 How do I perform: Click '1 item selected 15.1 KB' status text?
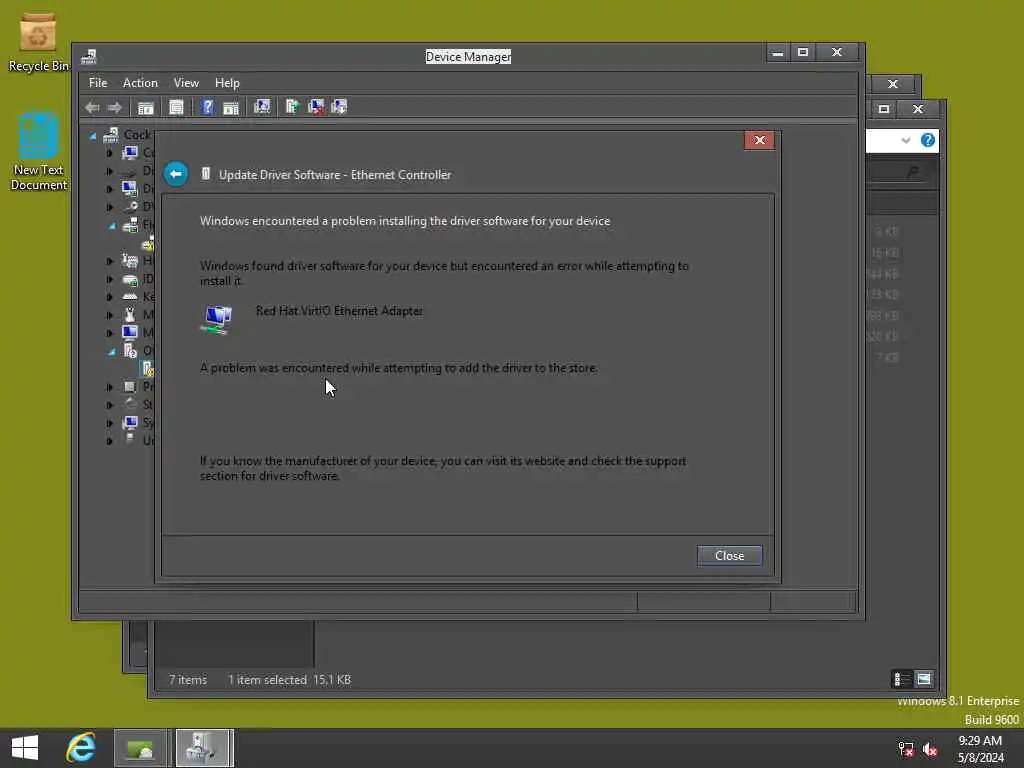(x=289, y=680)
